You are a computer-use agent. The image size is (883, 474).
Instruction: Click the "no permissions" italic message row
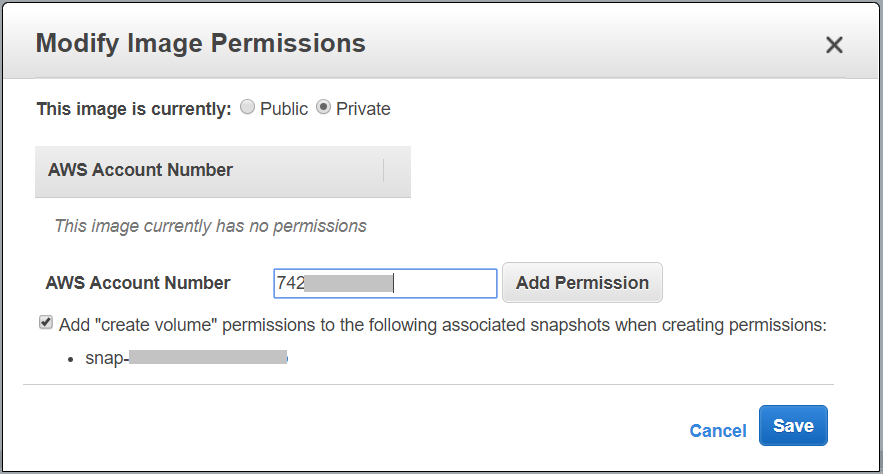pyautogui.click(x=210, y=226)
